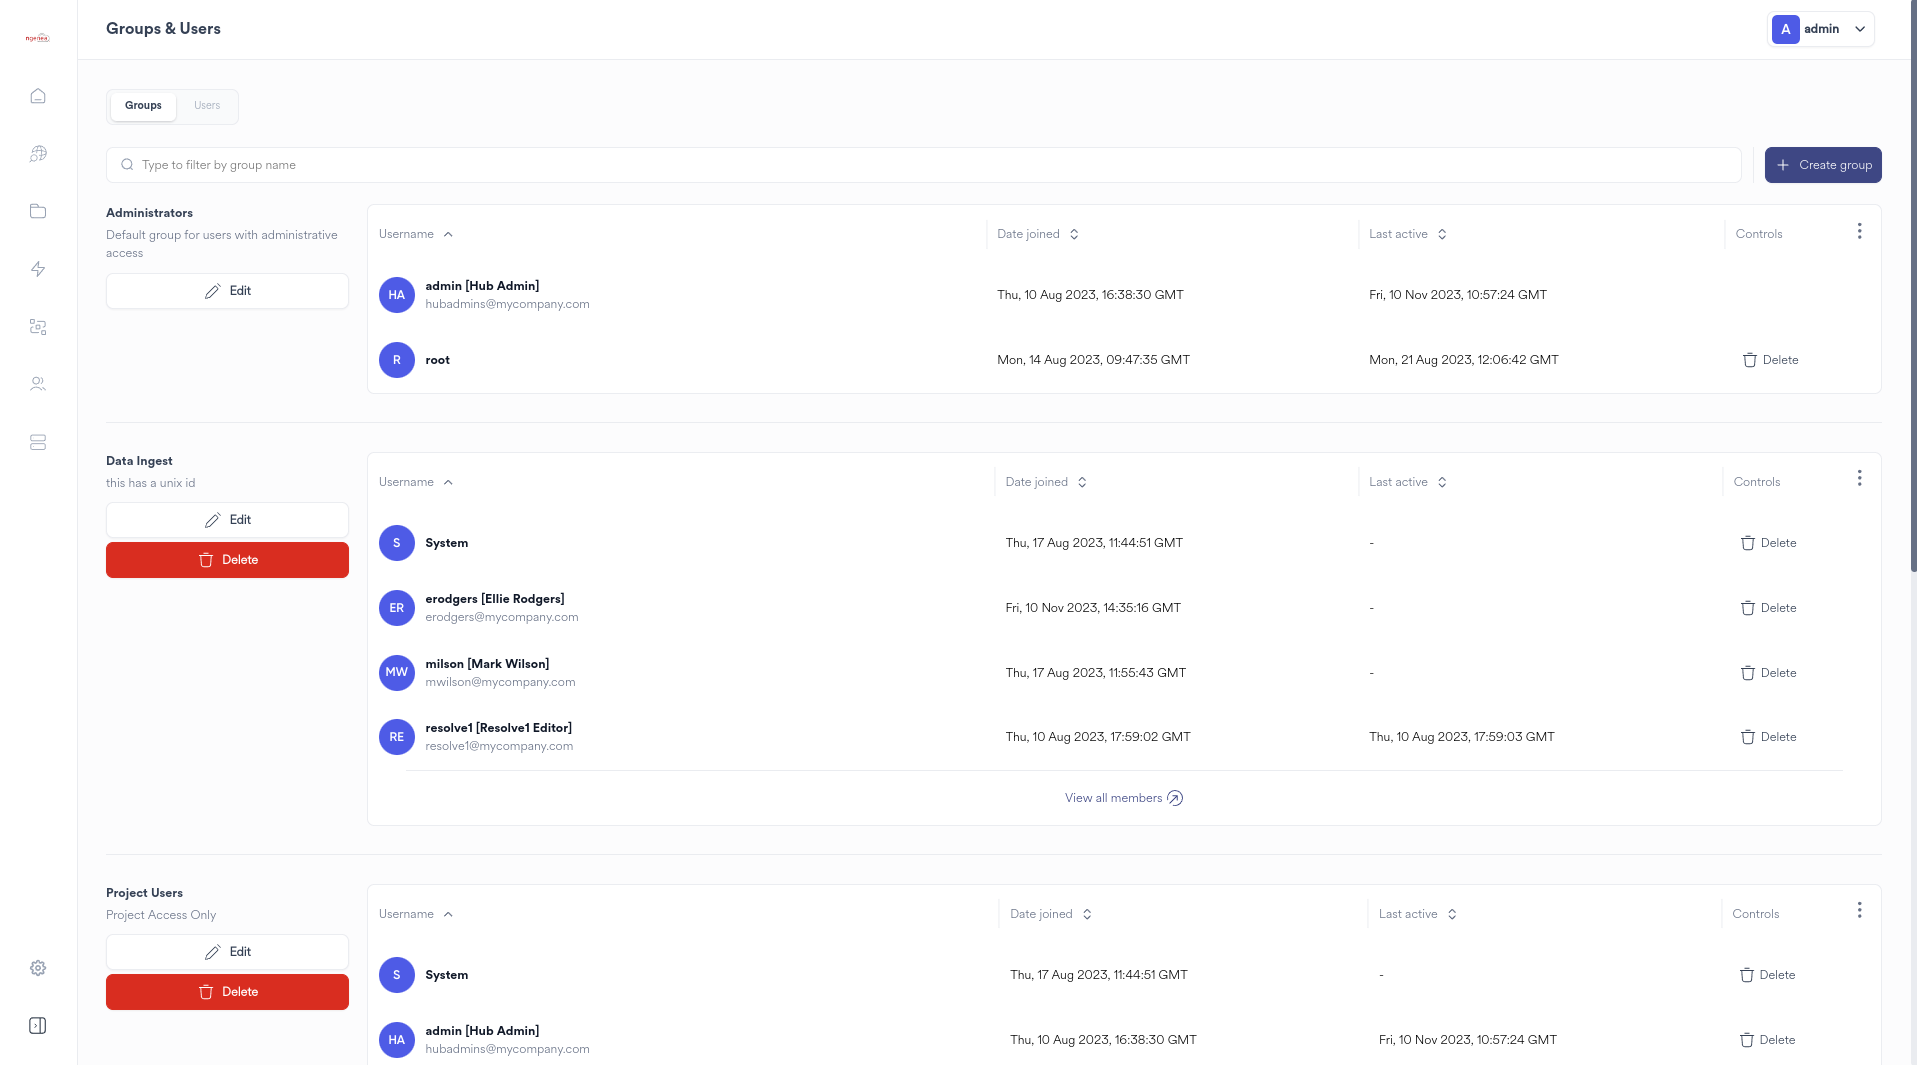This screenshot has width=1917, height=1065.
Task: Open the Administrators table overflow menu
Action: pyautogui.click(x=1859, y=230)
